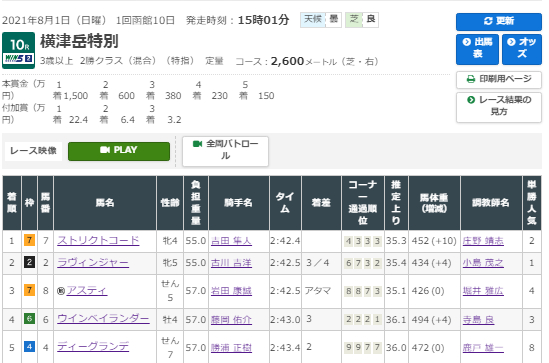
Task: Click the 馬名 column header
Action: point(105,203)
